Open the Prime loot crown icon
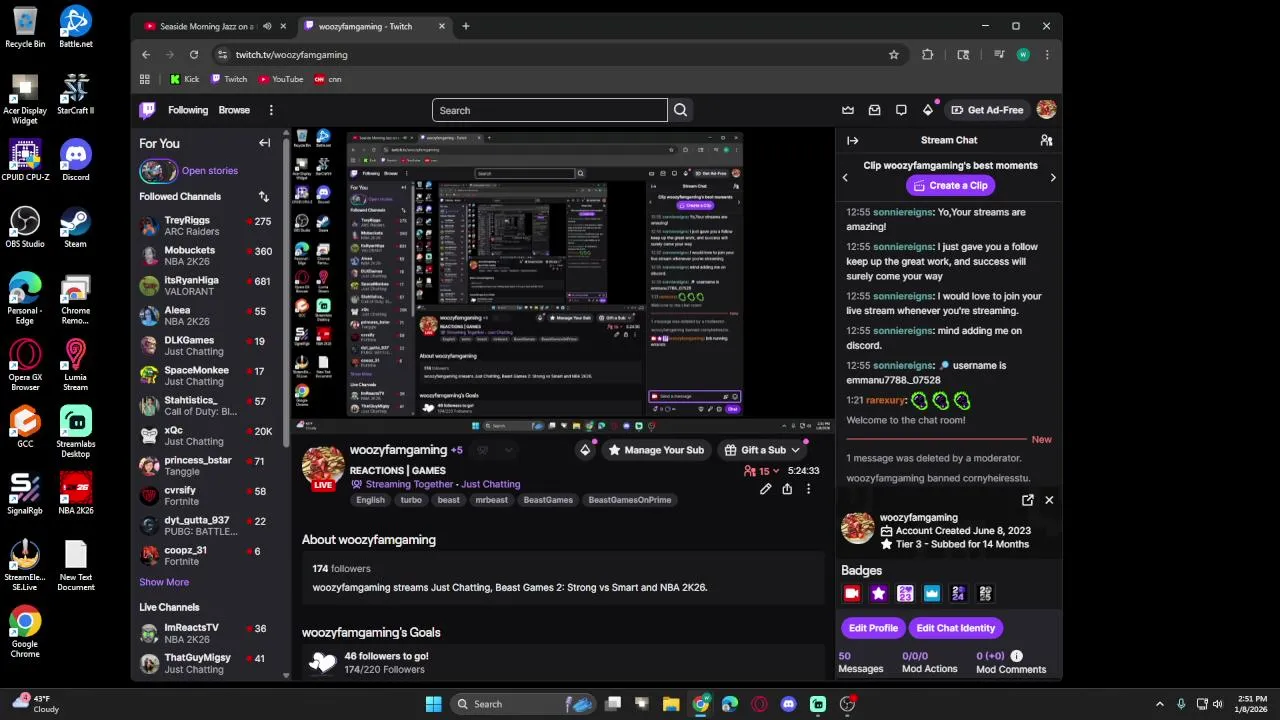Image resolution: width=1280 pixels, height=720 pixels. [848, 110]
